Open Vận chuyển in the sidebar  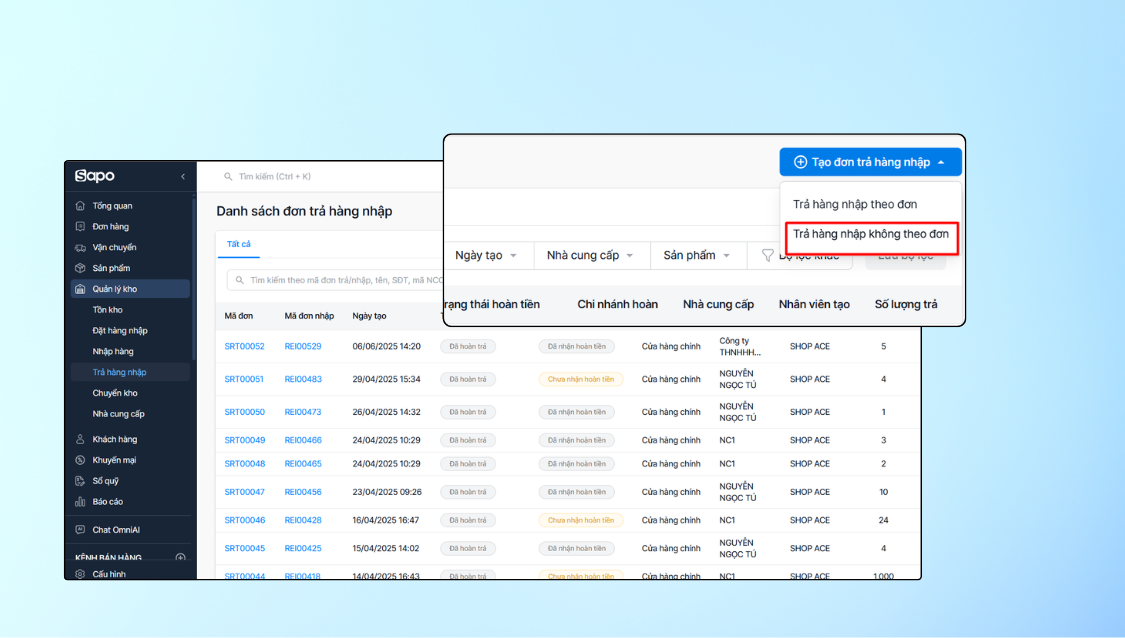click(114, 248)
